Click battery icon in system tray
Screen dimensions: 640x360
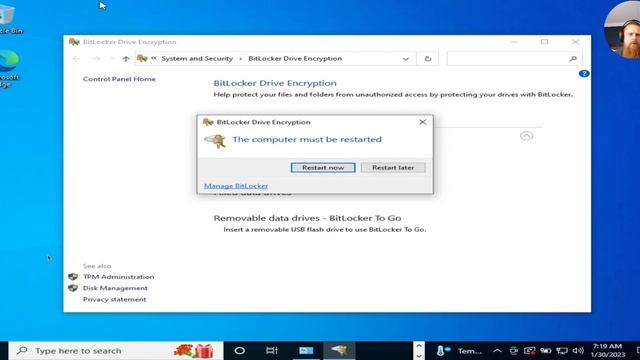pyautogui.click(x=546, y=351)
